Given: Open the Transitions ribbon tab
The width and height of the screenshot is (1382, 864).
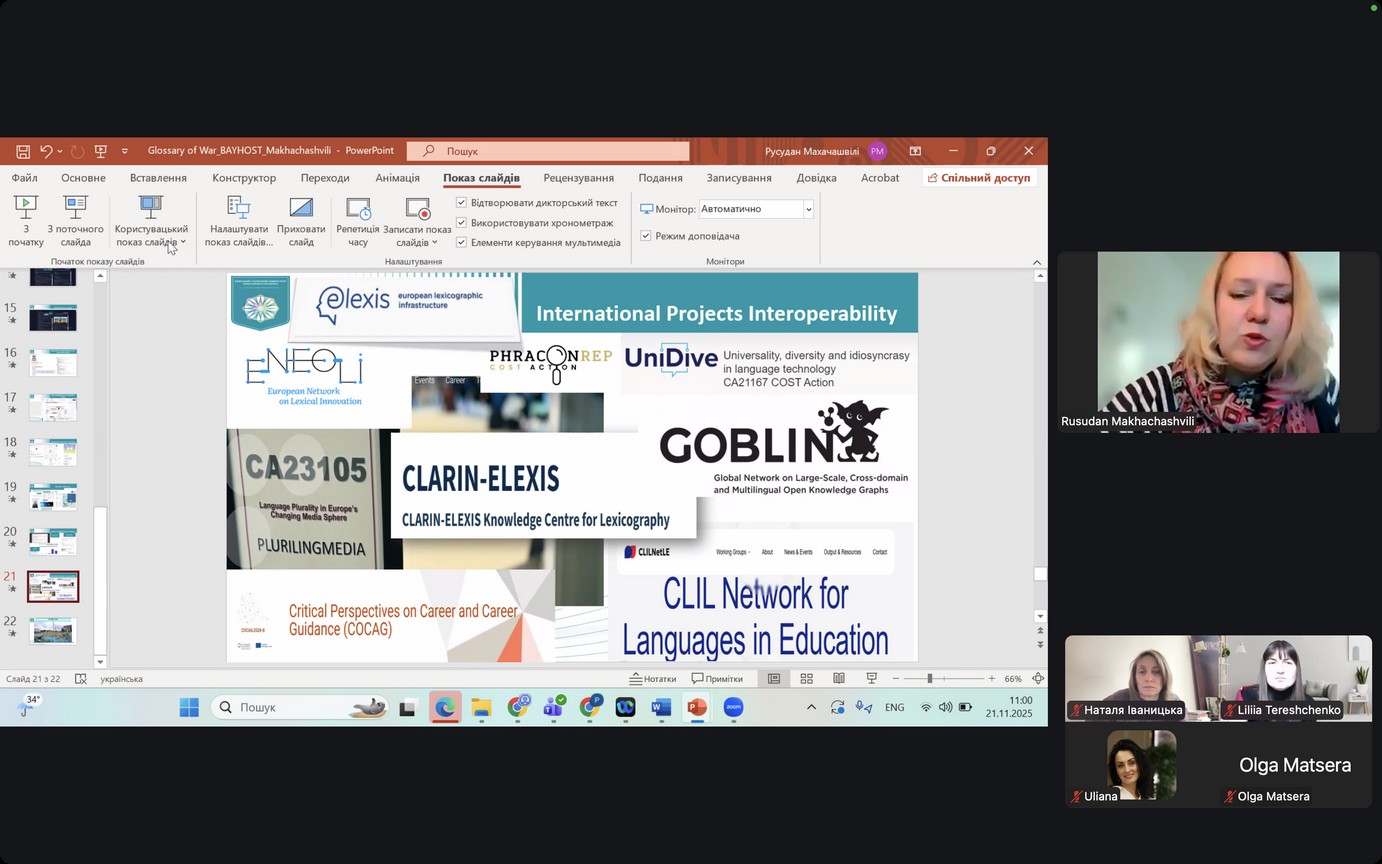Looking at the screenshot, I should click(325, 178).
